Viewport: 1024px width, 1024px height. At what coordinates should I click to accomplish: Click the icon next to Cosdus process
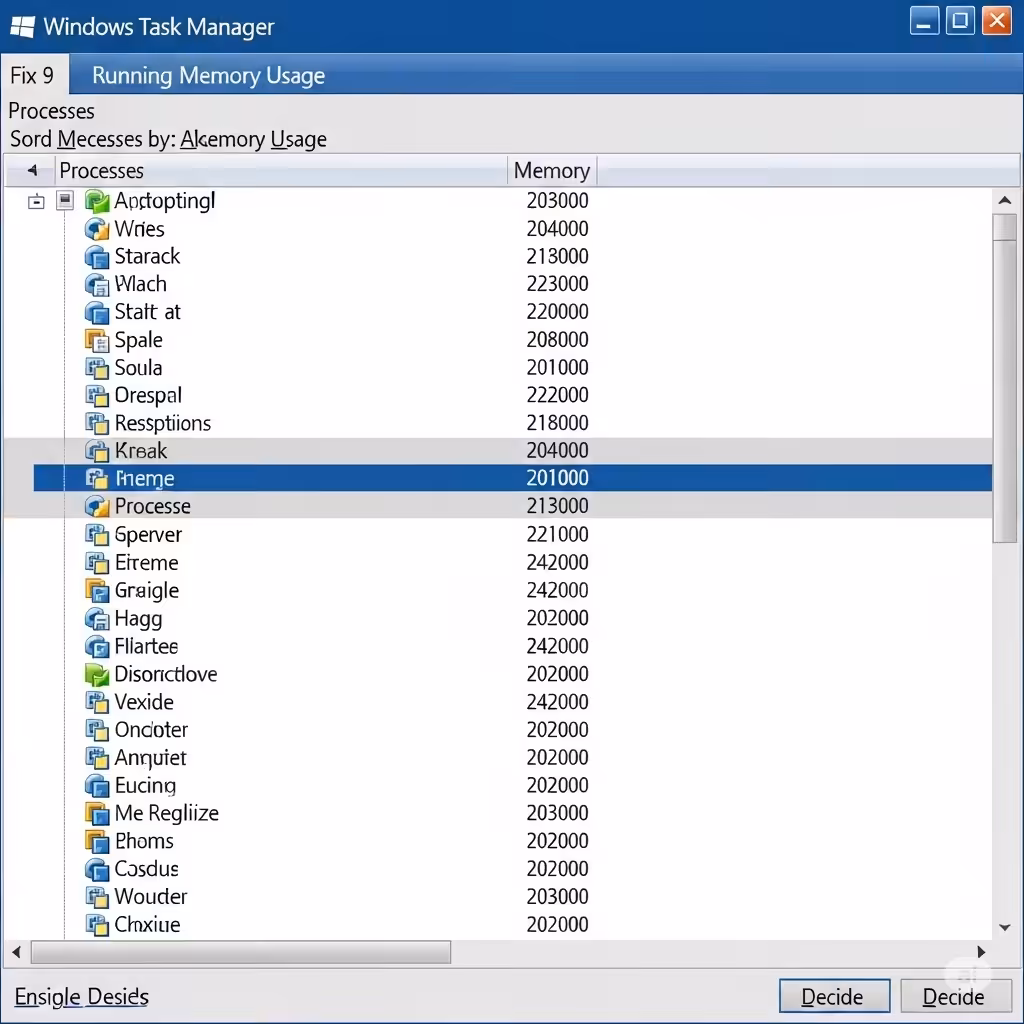pos(97,869)
